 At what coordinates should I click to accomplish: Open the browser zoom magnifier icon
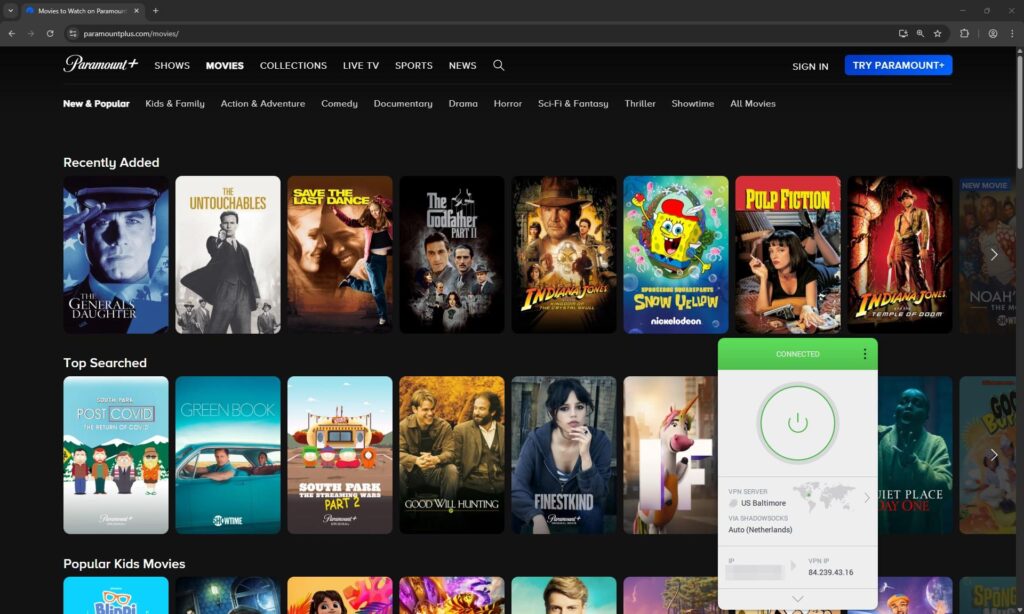[x=920, y=33]
